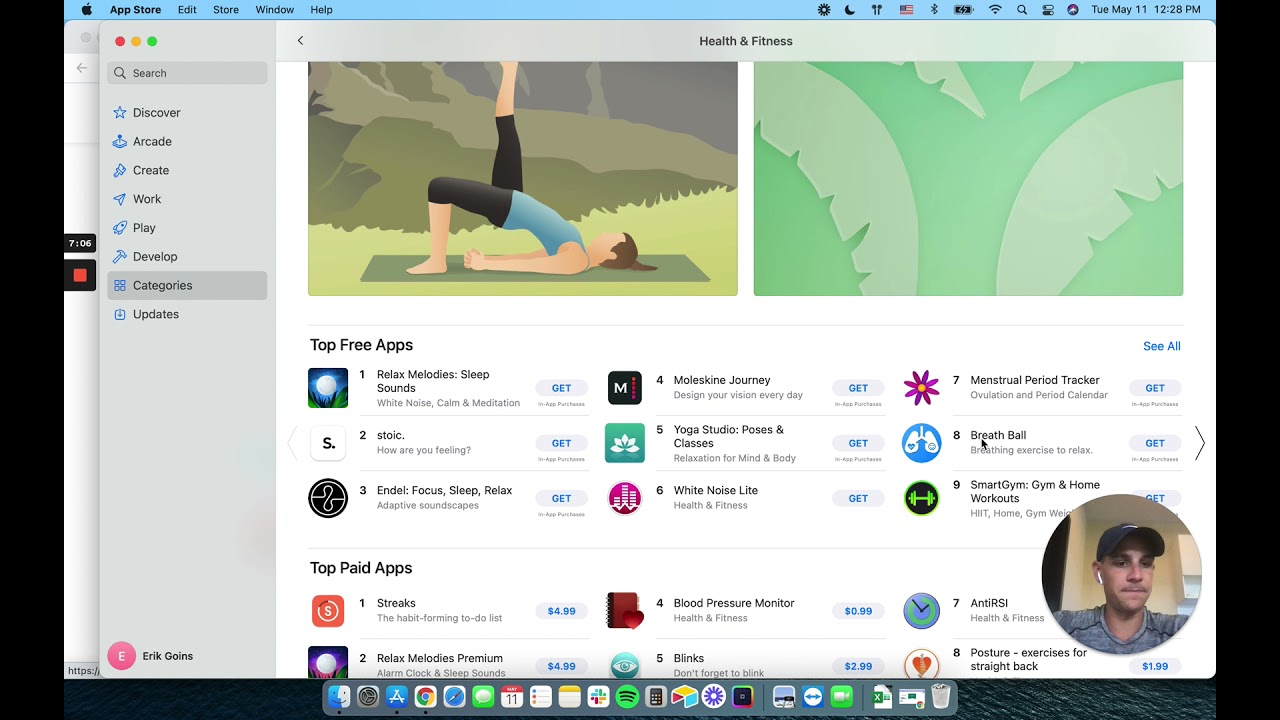
Task: Open the AntiRSI clock app icon
Action: pos(921,611)
